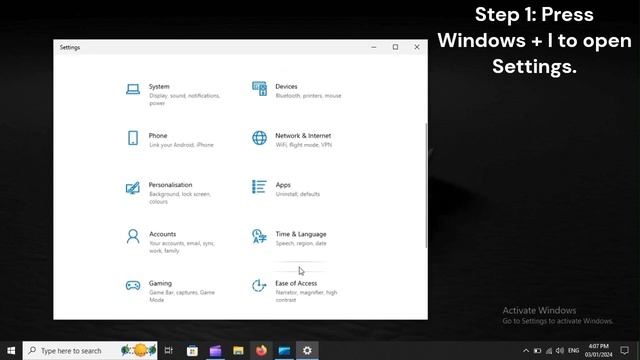Open File Explorer from taskbar
This screenshot has height=360, width=640.
(238, 351)
